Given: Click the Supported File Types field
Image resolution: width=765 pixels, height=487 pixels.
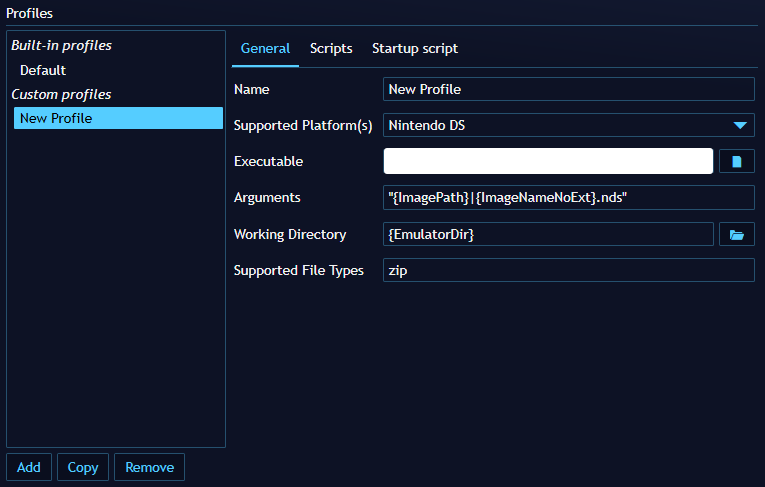Looking at the screenshot, I should tap(569, 270).
